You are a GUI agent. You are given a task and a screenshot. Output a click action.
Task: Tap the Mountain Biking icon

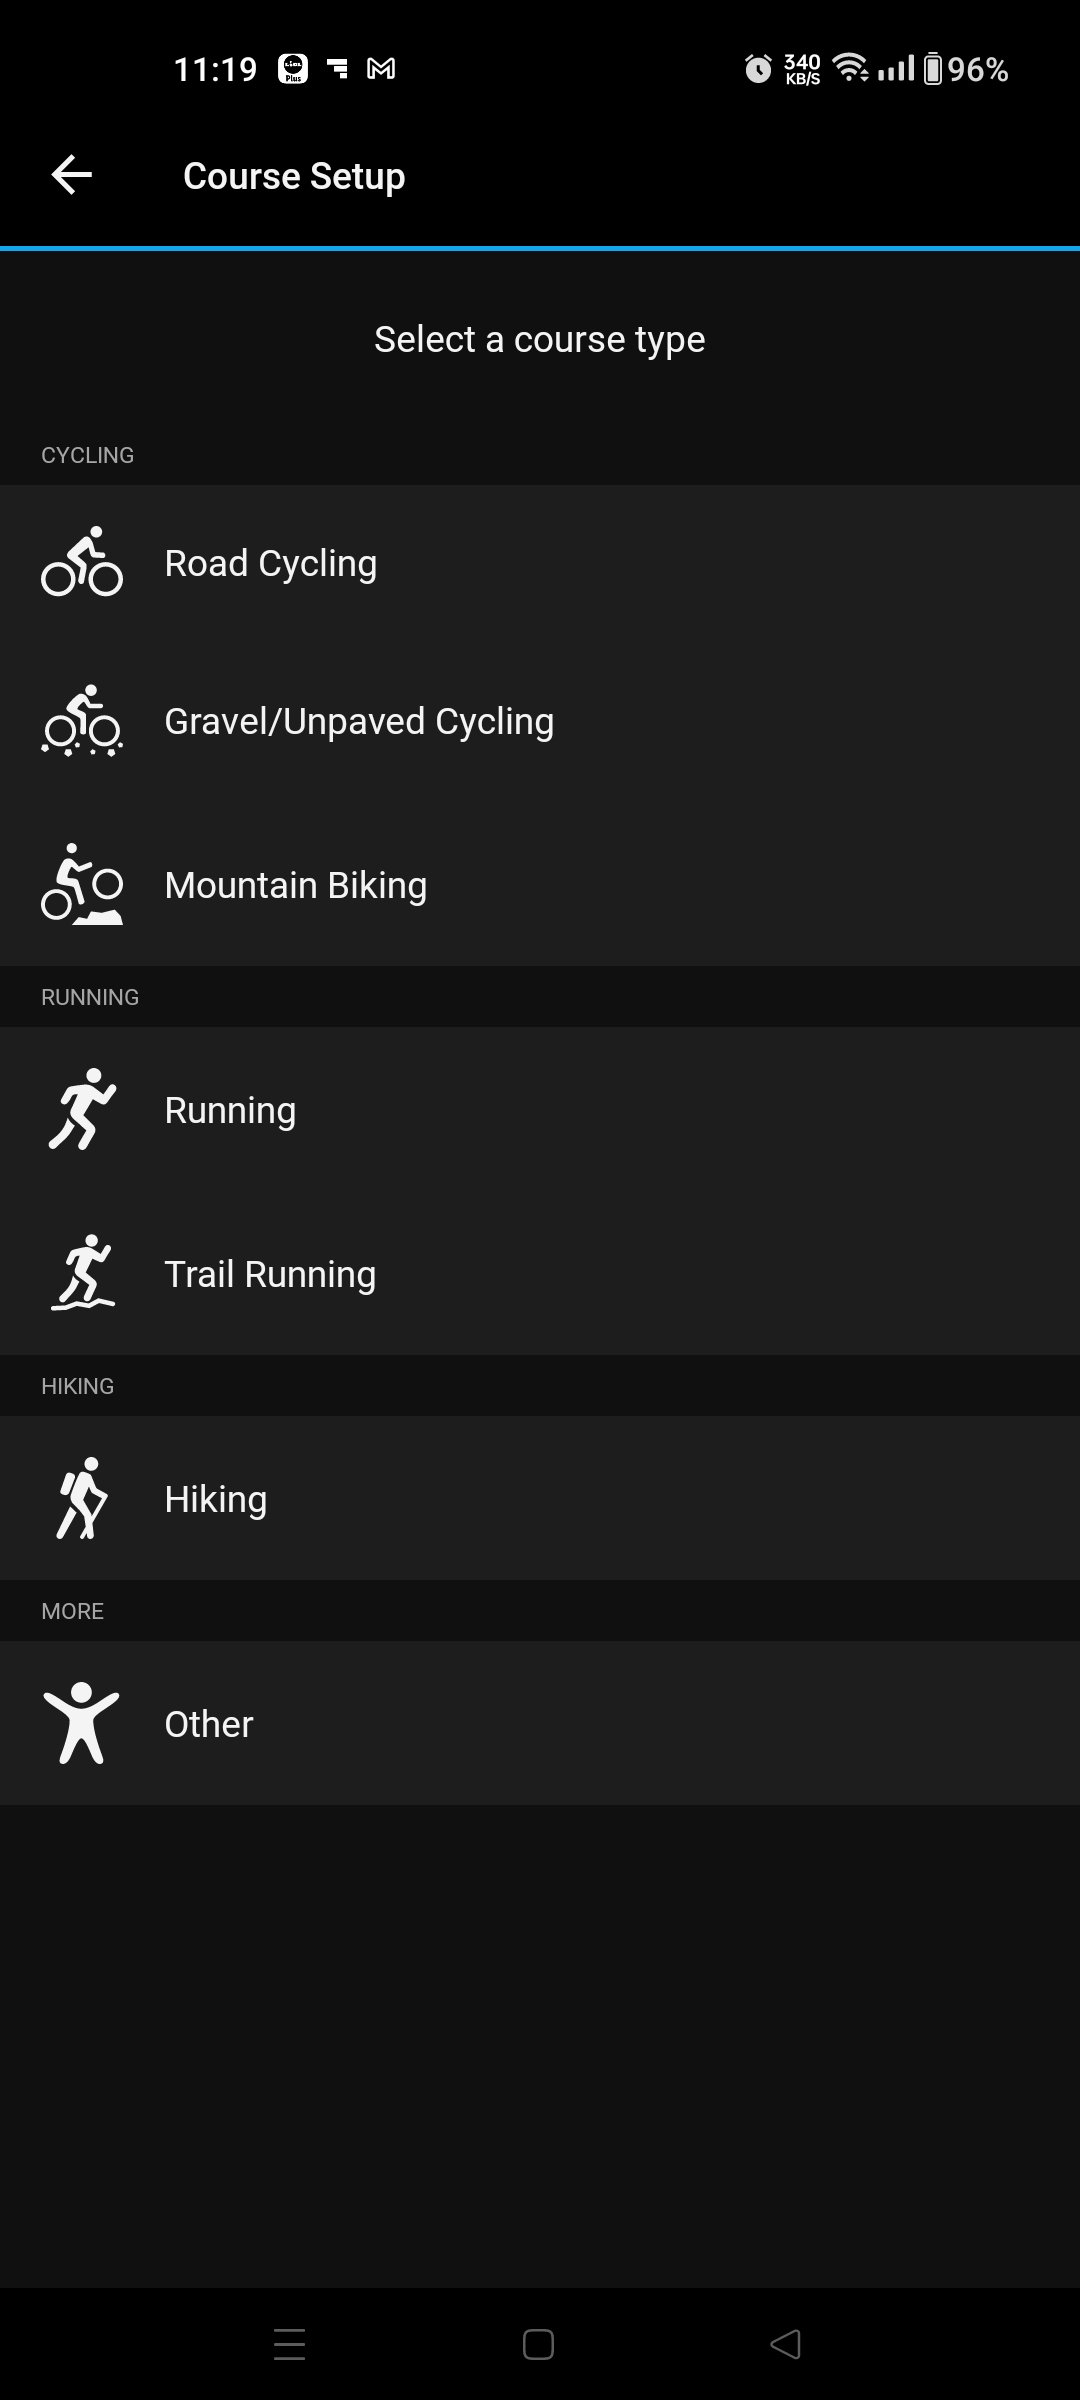82,884
